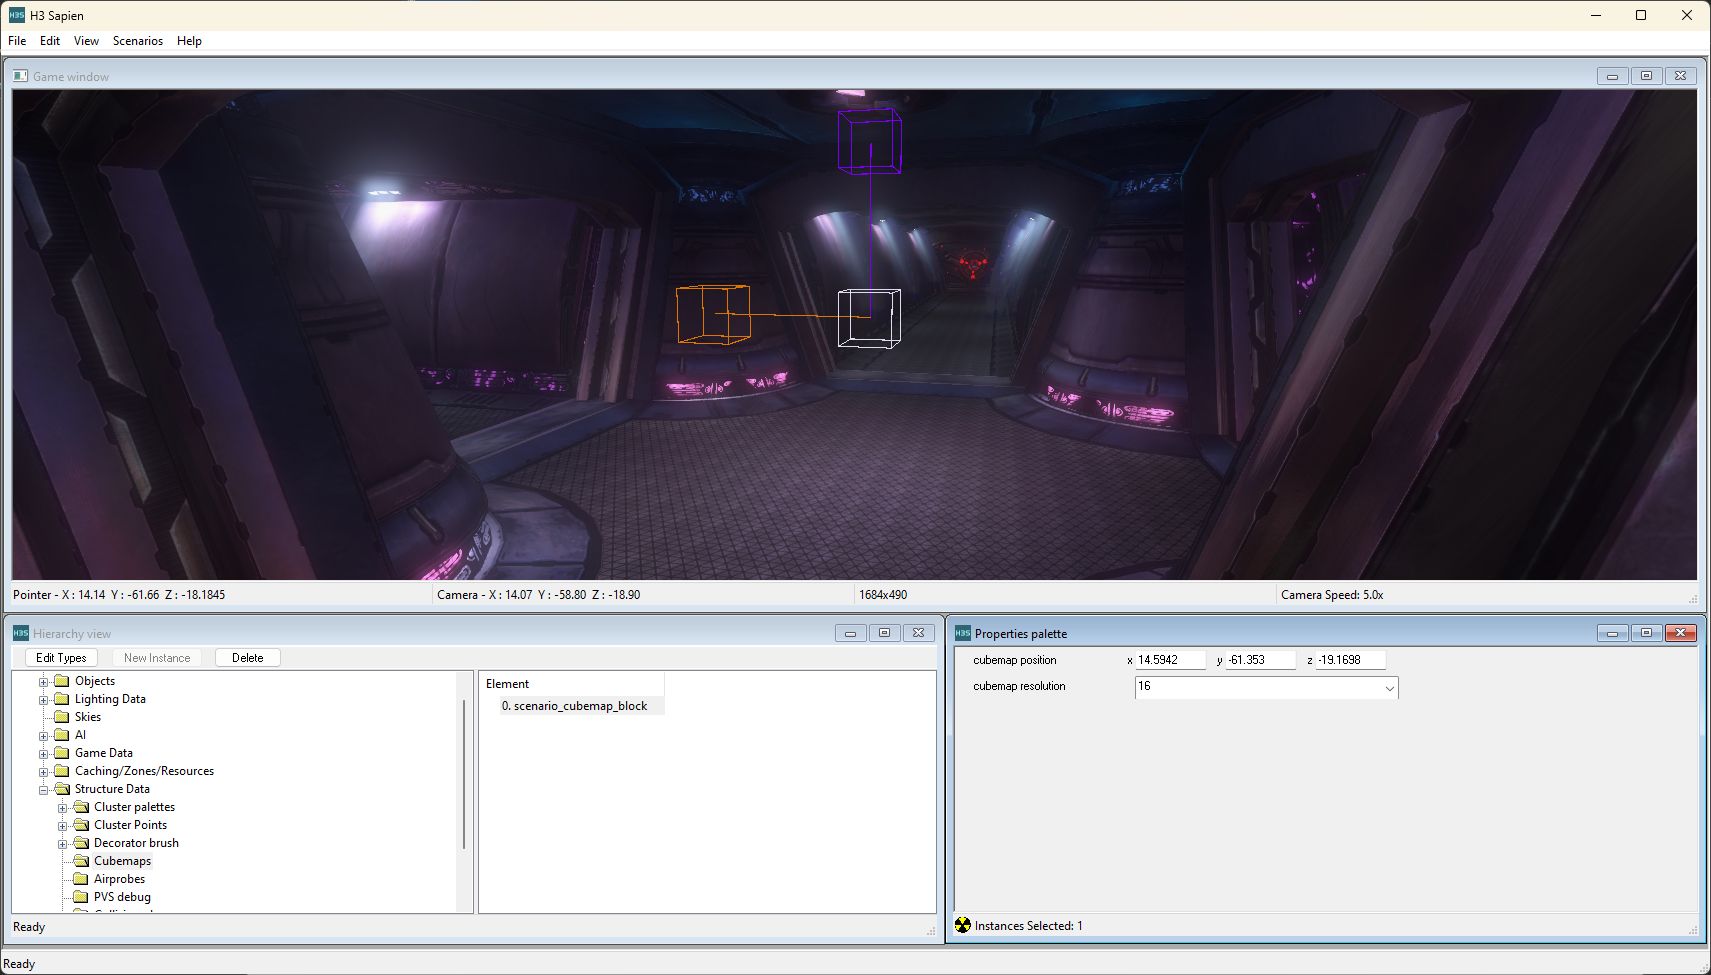Image resolution: width=1711 pixels, height=975 pixels.
Task: Click the Hierarchy view panel icon
Action: pyautogui.click(x=20, y=633)
